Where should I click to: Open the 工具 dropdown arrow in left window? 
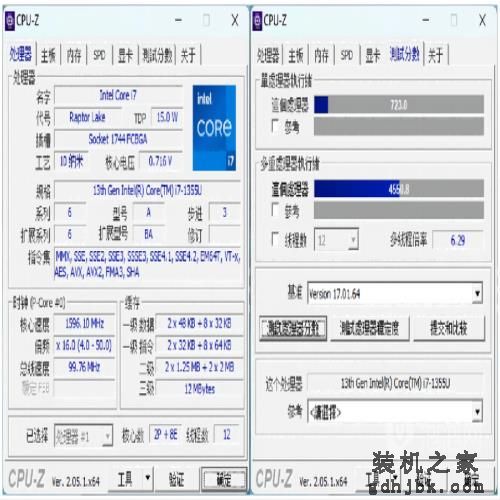pos(148,478)
